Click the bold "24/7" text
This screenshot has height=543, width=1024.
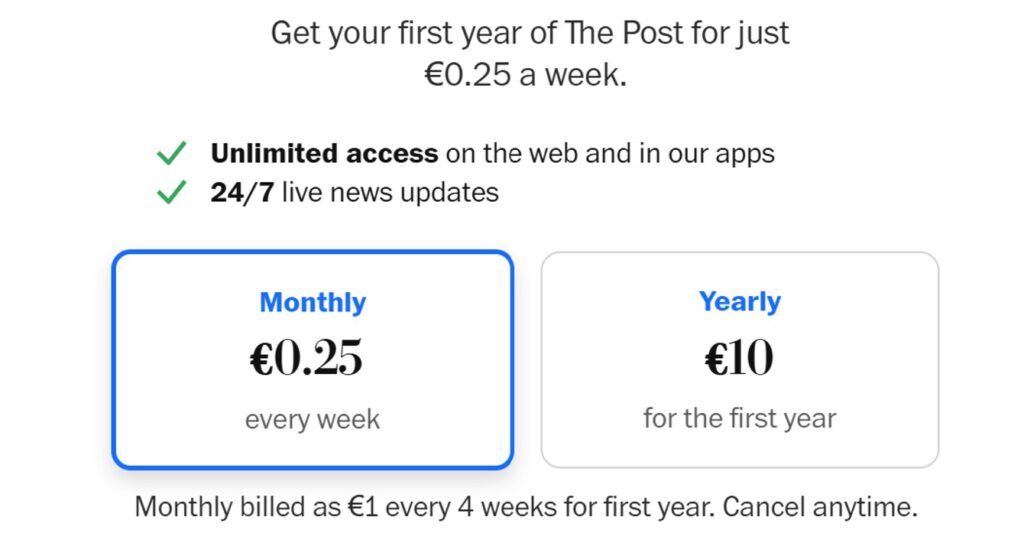tap(241, 192)
